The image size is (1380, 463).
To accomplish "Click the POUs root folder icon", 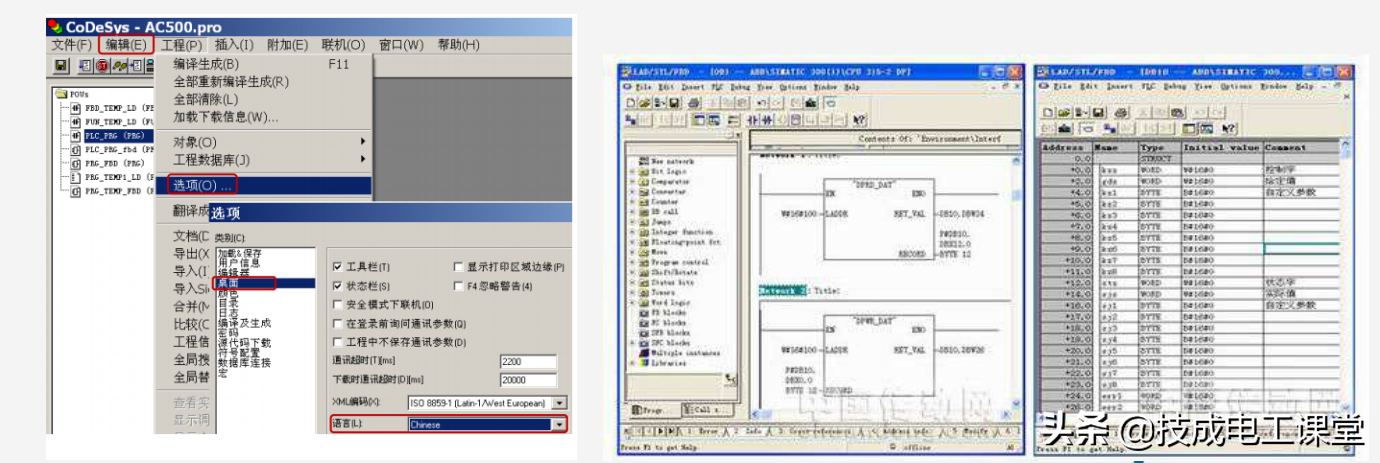I will coord(59,92).
